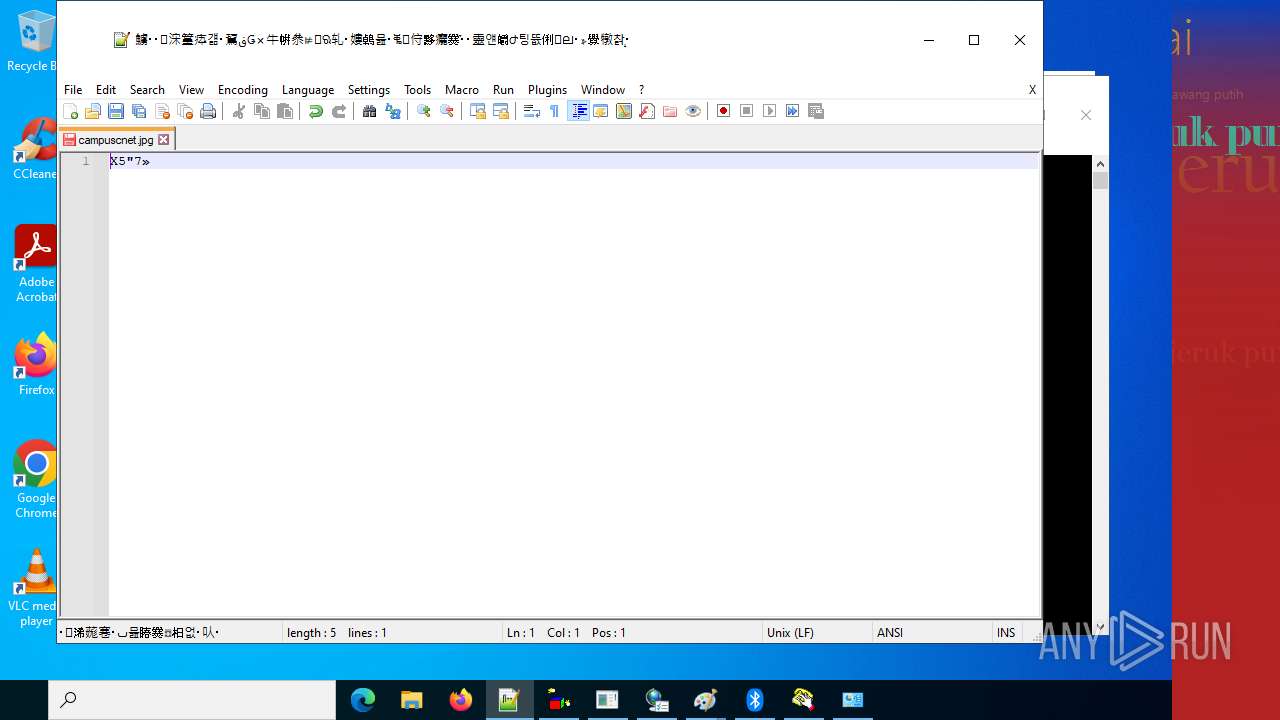
Task: Toggle synchronize horizontal scrolling icon
Action: [501, 111]
